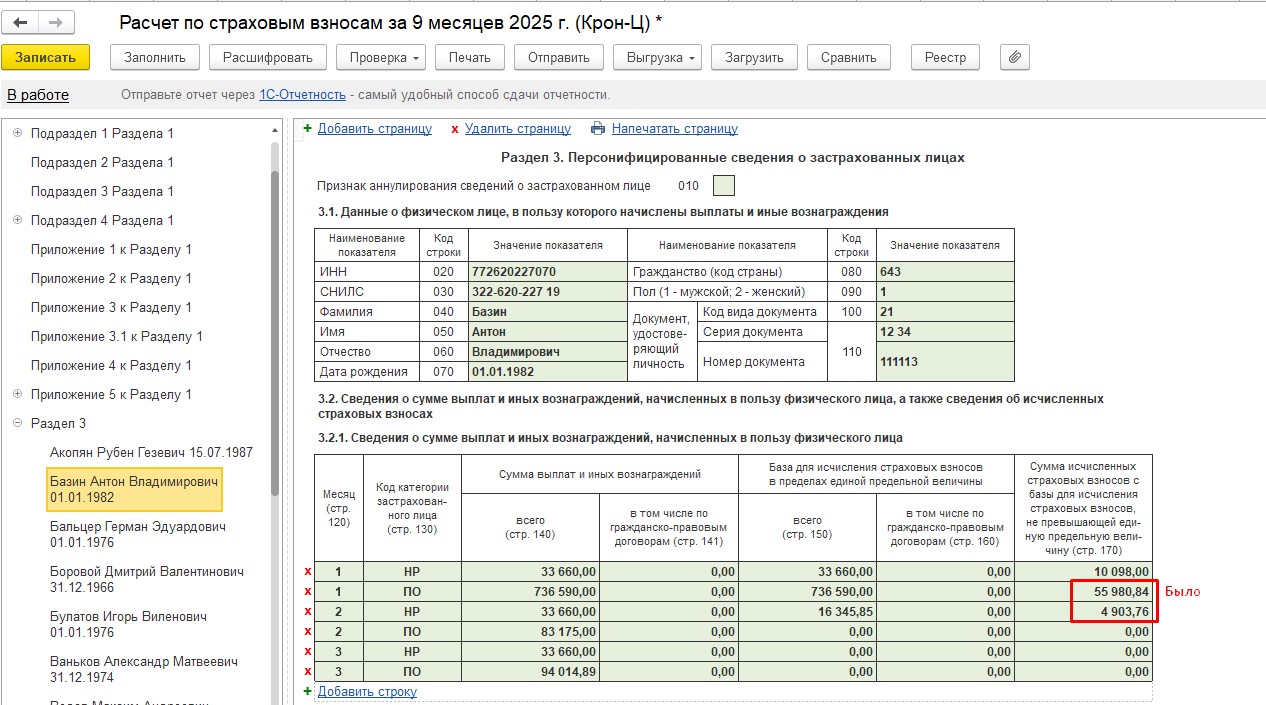Collapse the Раздел 3 tree node
1266x705 pixels.
17,423
